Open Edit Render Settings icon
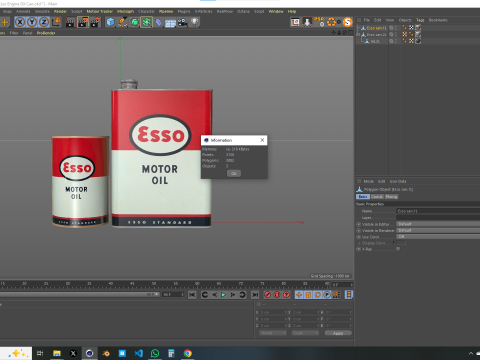The image size is (480, 360). 95,22
